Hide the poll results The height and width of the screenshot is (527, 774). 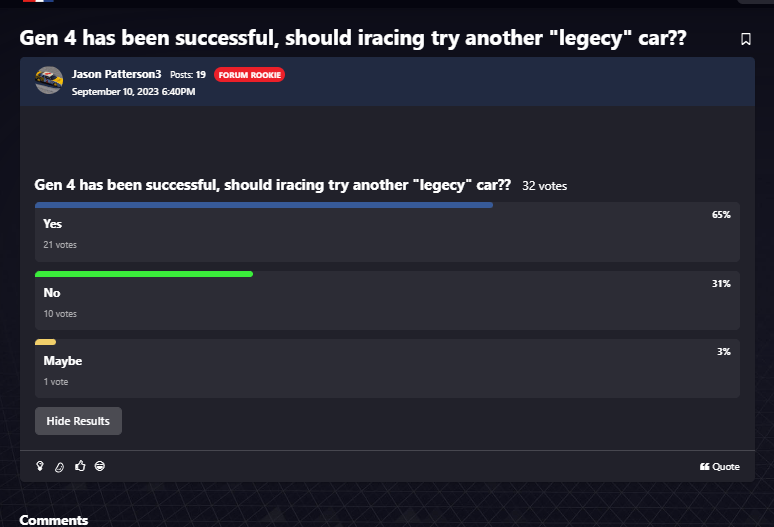(x=78, y=421)
